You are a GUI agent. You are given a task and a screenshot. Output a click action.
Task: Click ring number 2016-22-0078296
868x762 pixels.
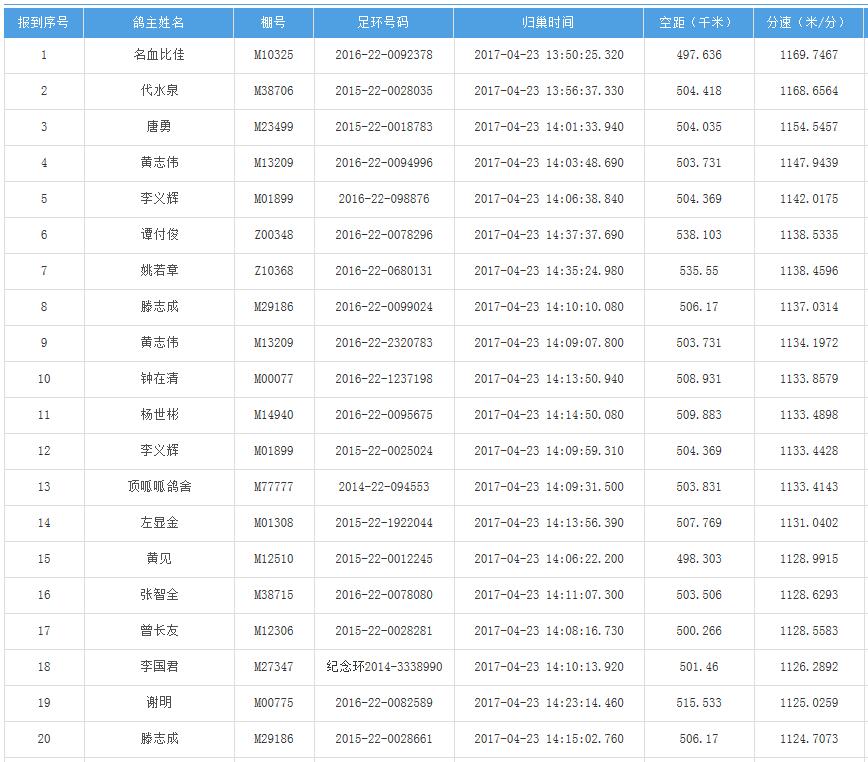coord(383,235)
